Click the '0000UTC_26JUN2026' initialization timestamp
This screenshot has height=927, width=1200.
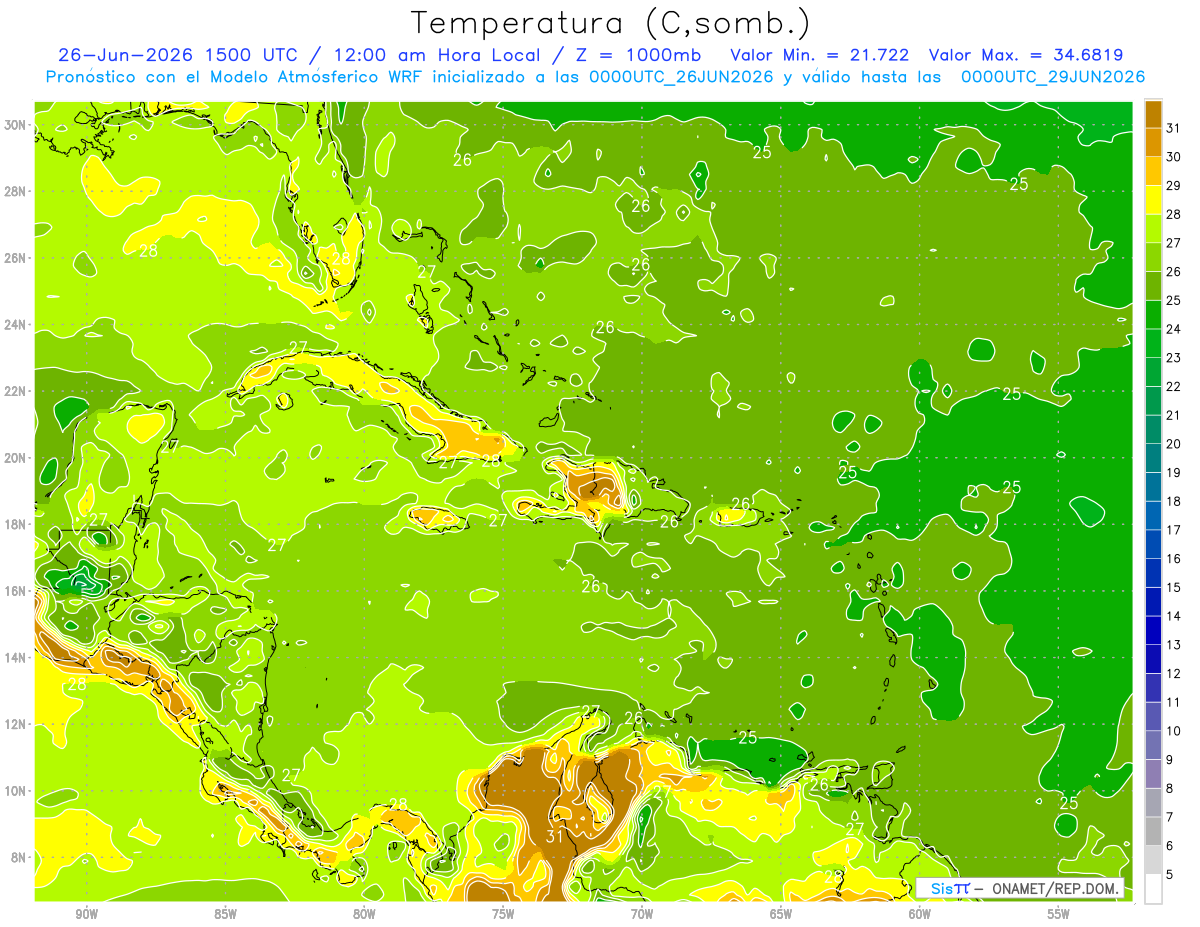click(681, 77)
